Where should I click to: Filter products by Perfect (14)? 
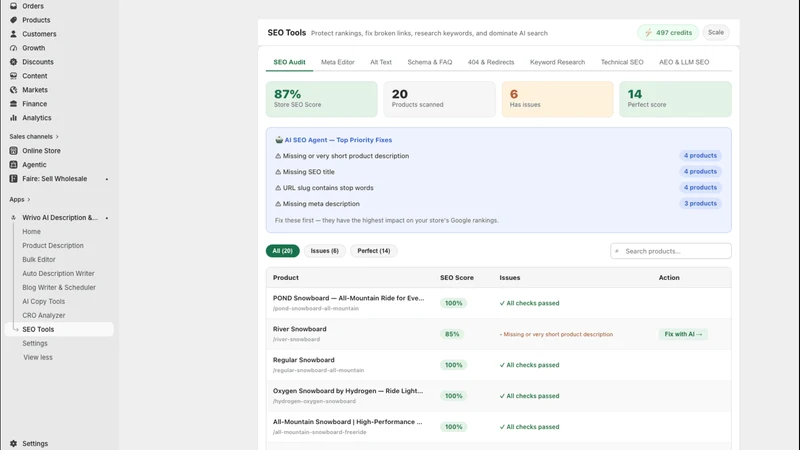coord(373,251)
